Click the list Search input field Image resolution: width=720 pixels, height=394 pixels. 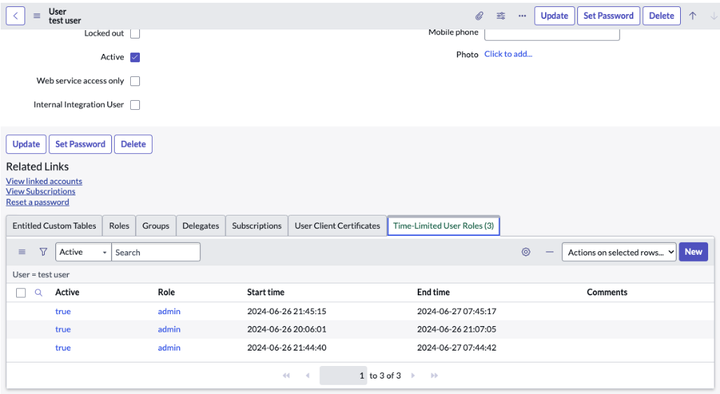click(x=156, y=252)
